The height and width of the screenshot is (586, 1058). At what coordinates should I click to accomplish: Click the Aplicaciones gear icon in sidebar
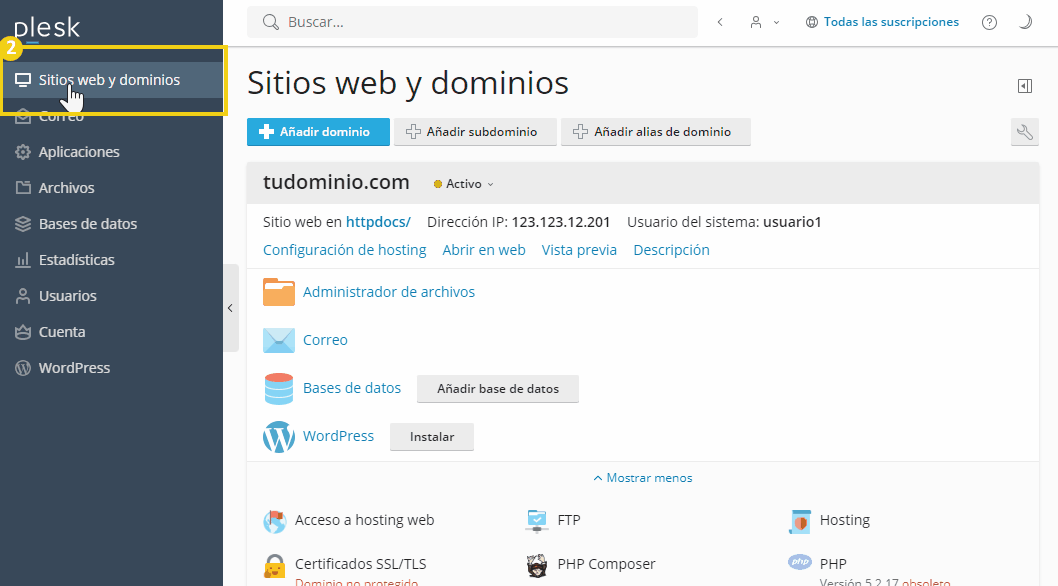[23, 152]
